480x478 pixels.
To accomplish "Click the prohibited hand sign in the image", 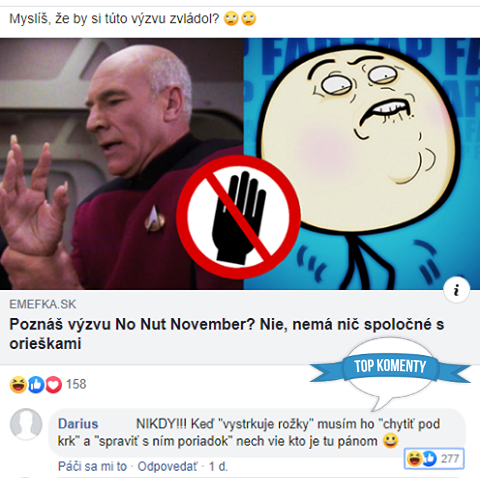I will (238, 217).
